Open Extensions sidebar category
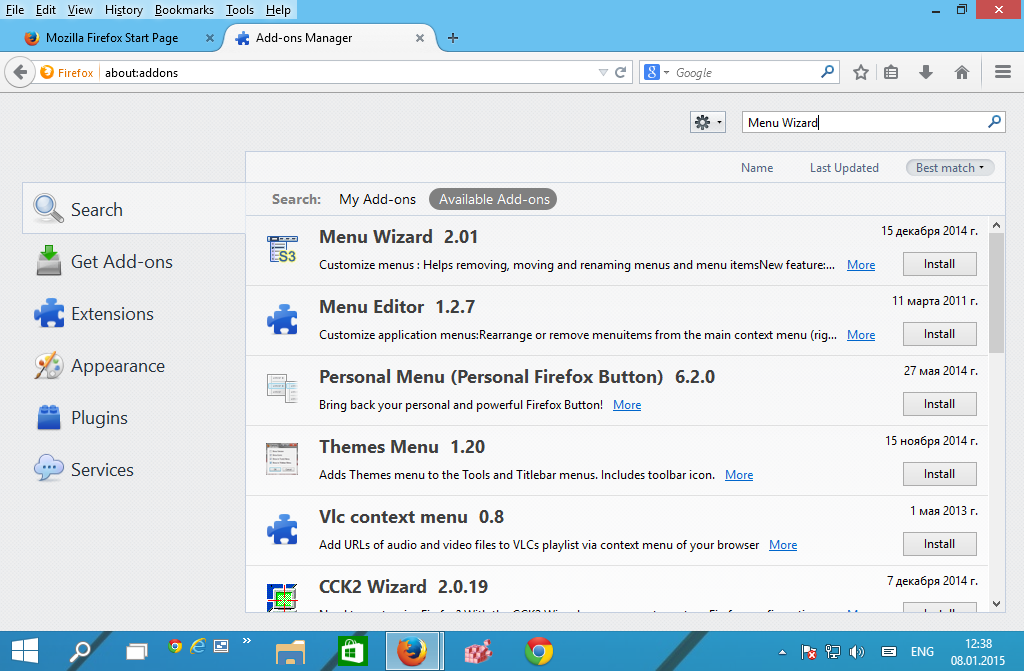Screen dimensions: 1024x671 (134, 314)
